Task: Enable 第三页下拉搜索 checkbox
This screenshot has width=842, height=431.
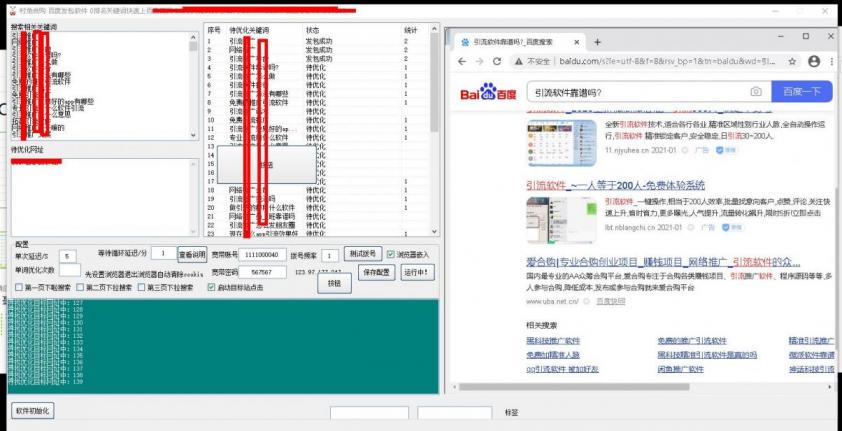Action: (142, 287)
